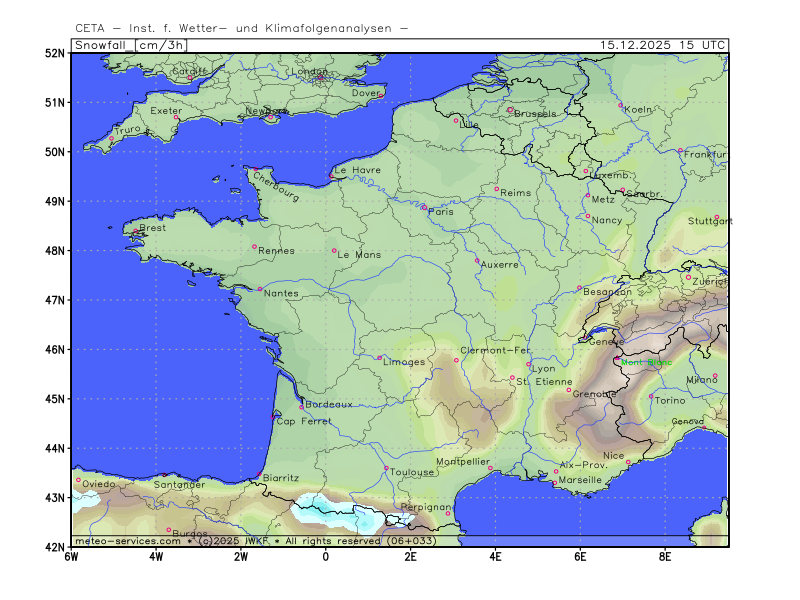Screen dimensions: 800x600
Task: Pick the Toulouse location marker
Action: click(x=386, y=468)
